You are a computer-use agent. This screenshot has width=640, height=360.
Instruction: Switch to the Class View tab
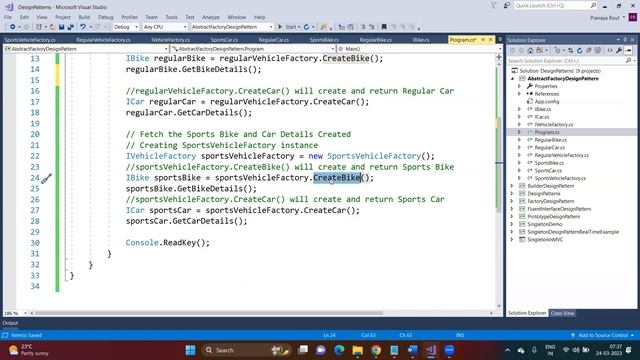[x=562, y=313]
